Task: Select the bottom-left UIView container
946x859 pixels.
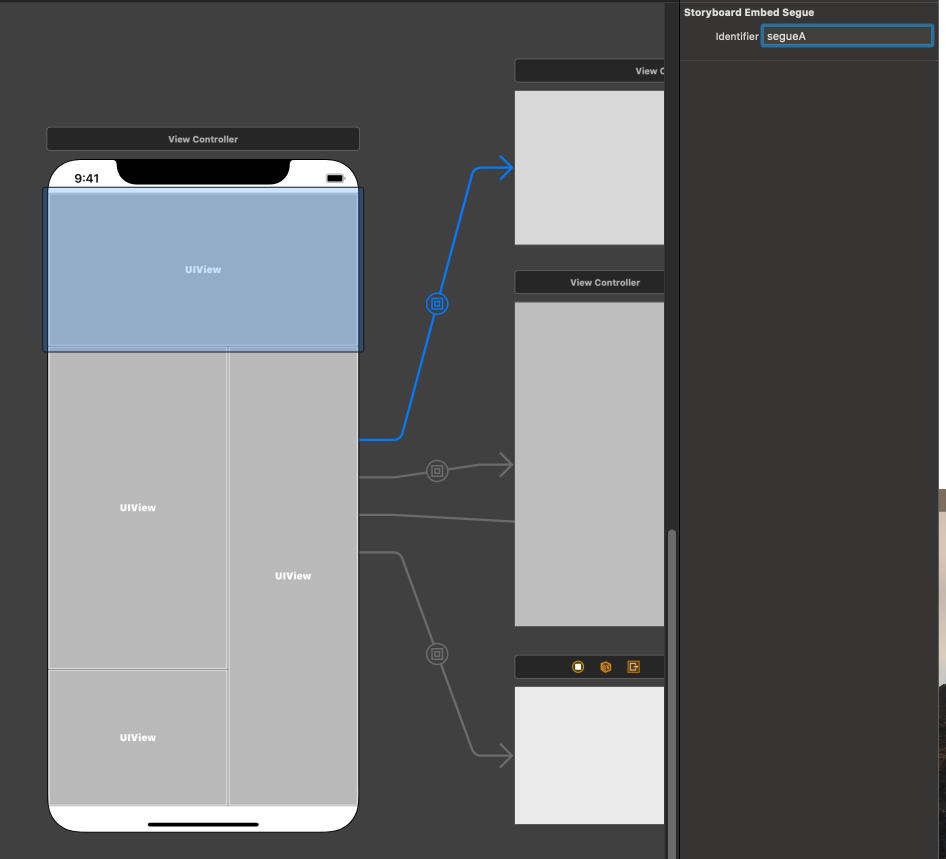Action: point(138,737)
